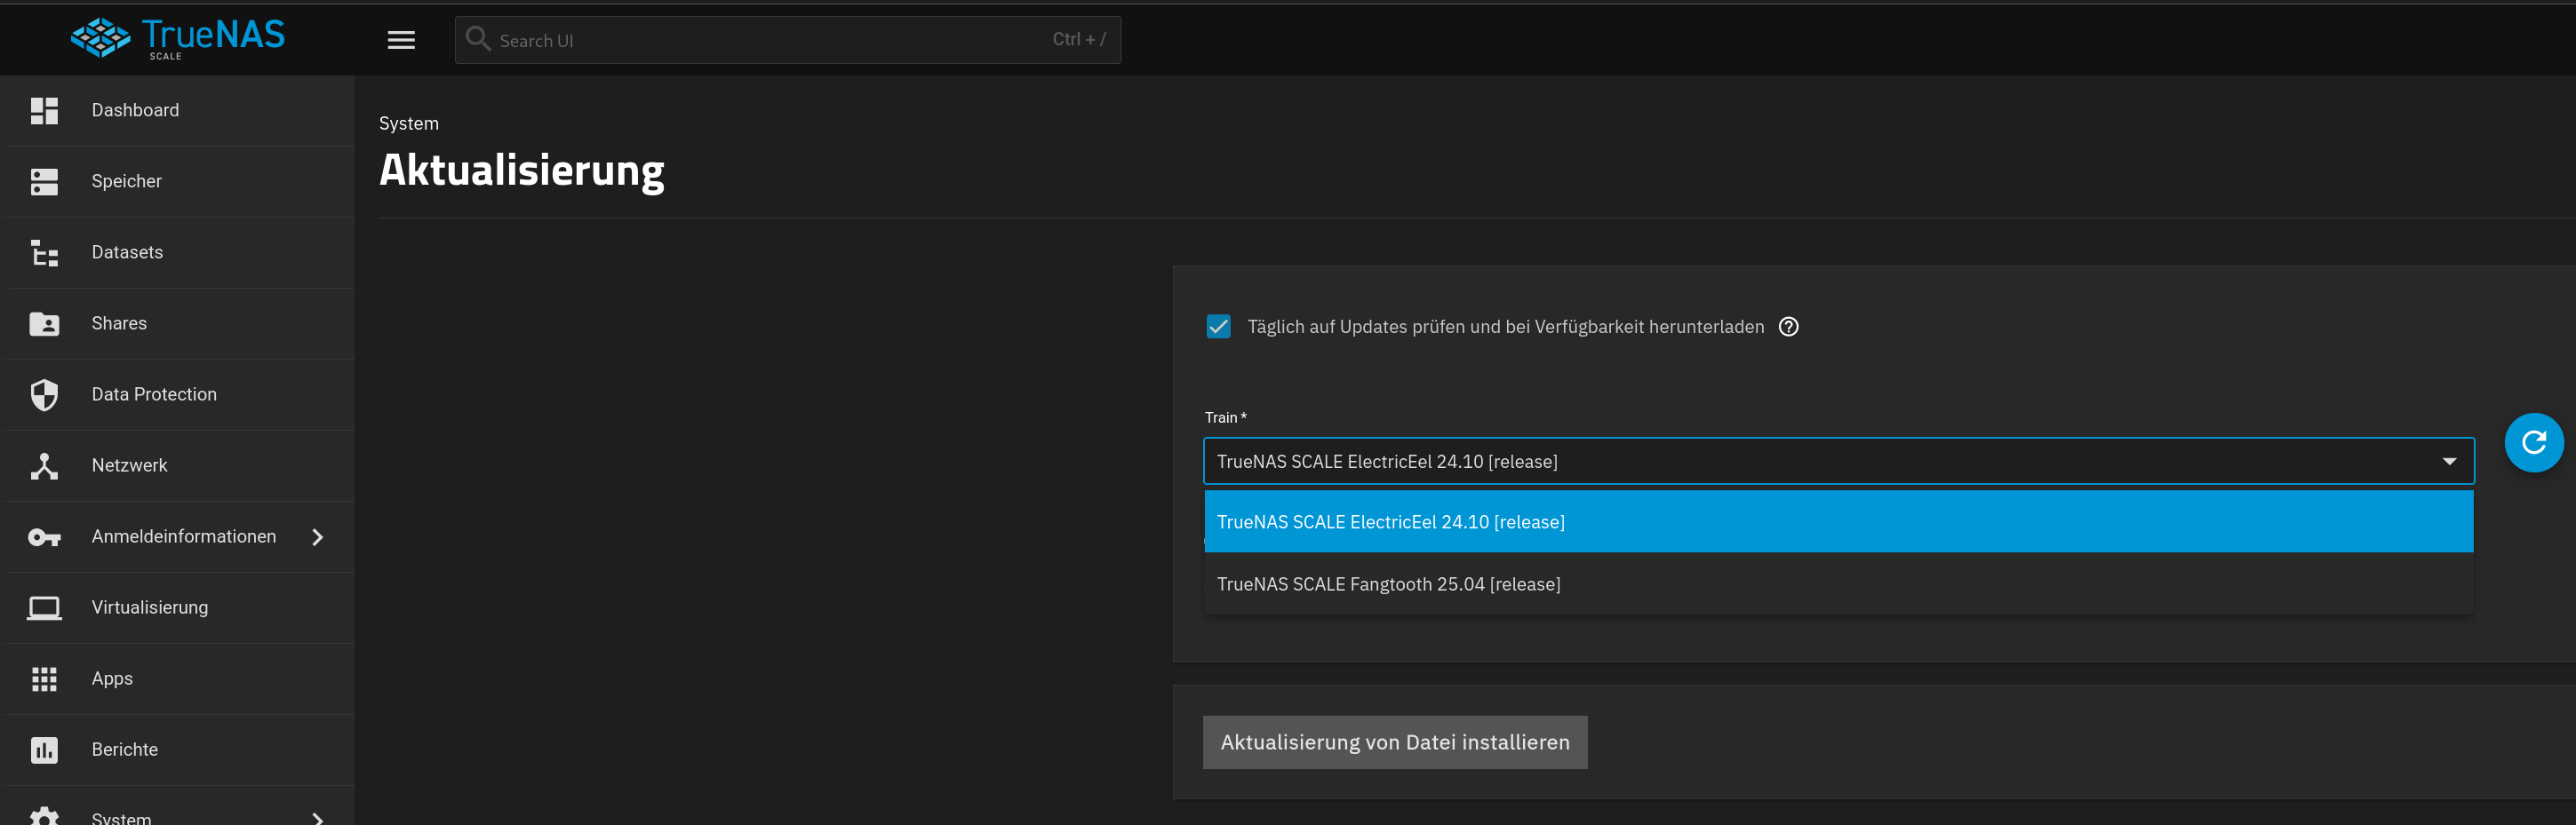This screenshot has width=2576, height=825.
Task: Click the Dashboard sidebar icon
Action: tap(44, 111)
